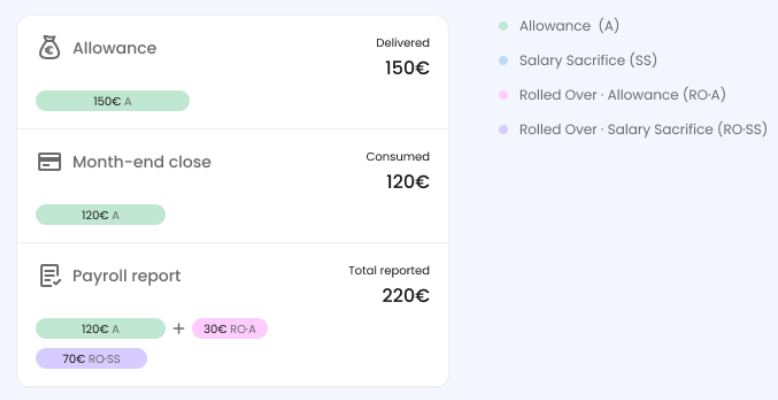
Task: Open the Month-end close section title
Action: point(141,162)
